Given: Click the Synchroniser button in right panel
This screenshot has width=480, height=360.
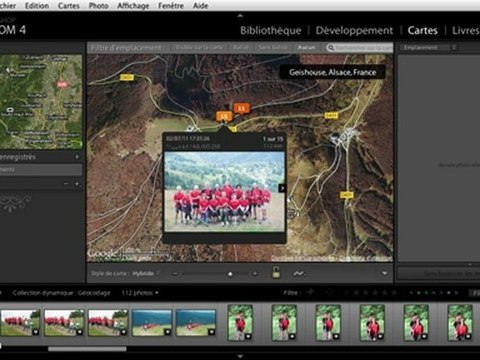Looking at the screenshot, I should coord(439,274).
